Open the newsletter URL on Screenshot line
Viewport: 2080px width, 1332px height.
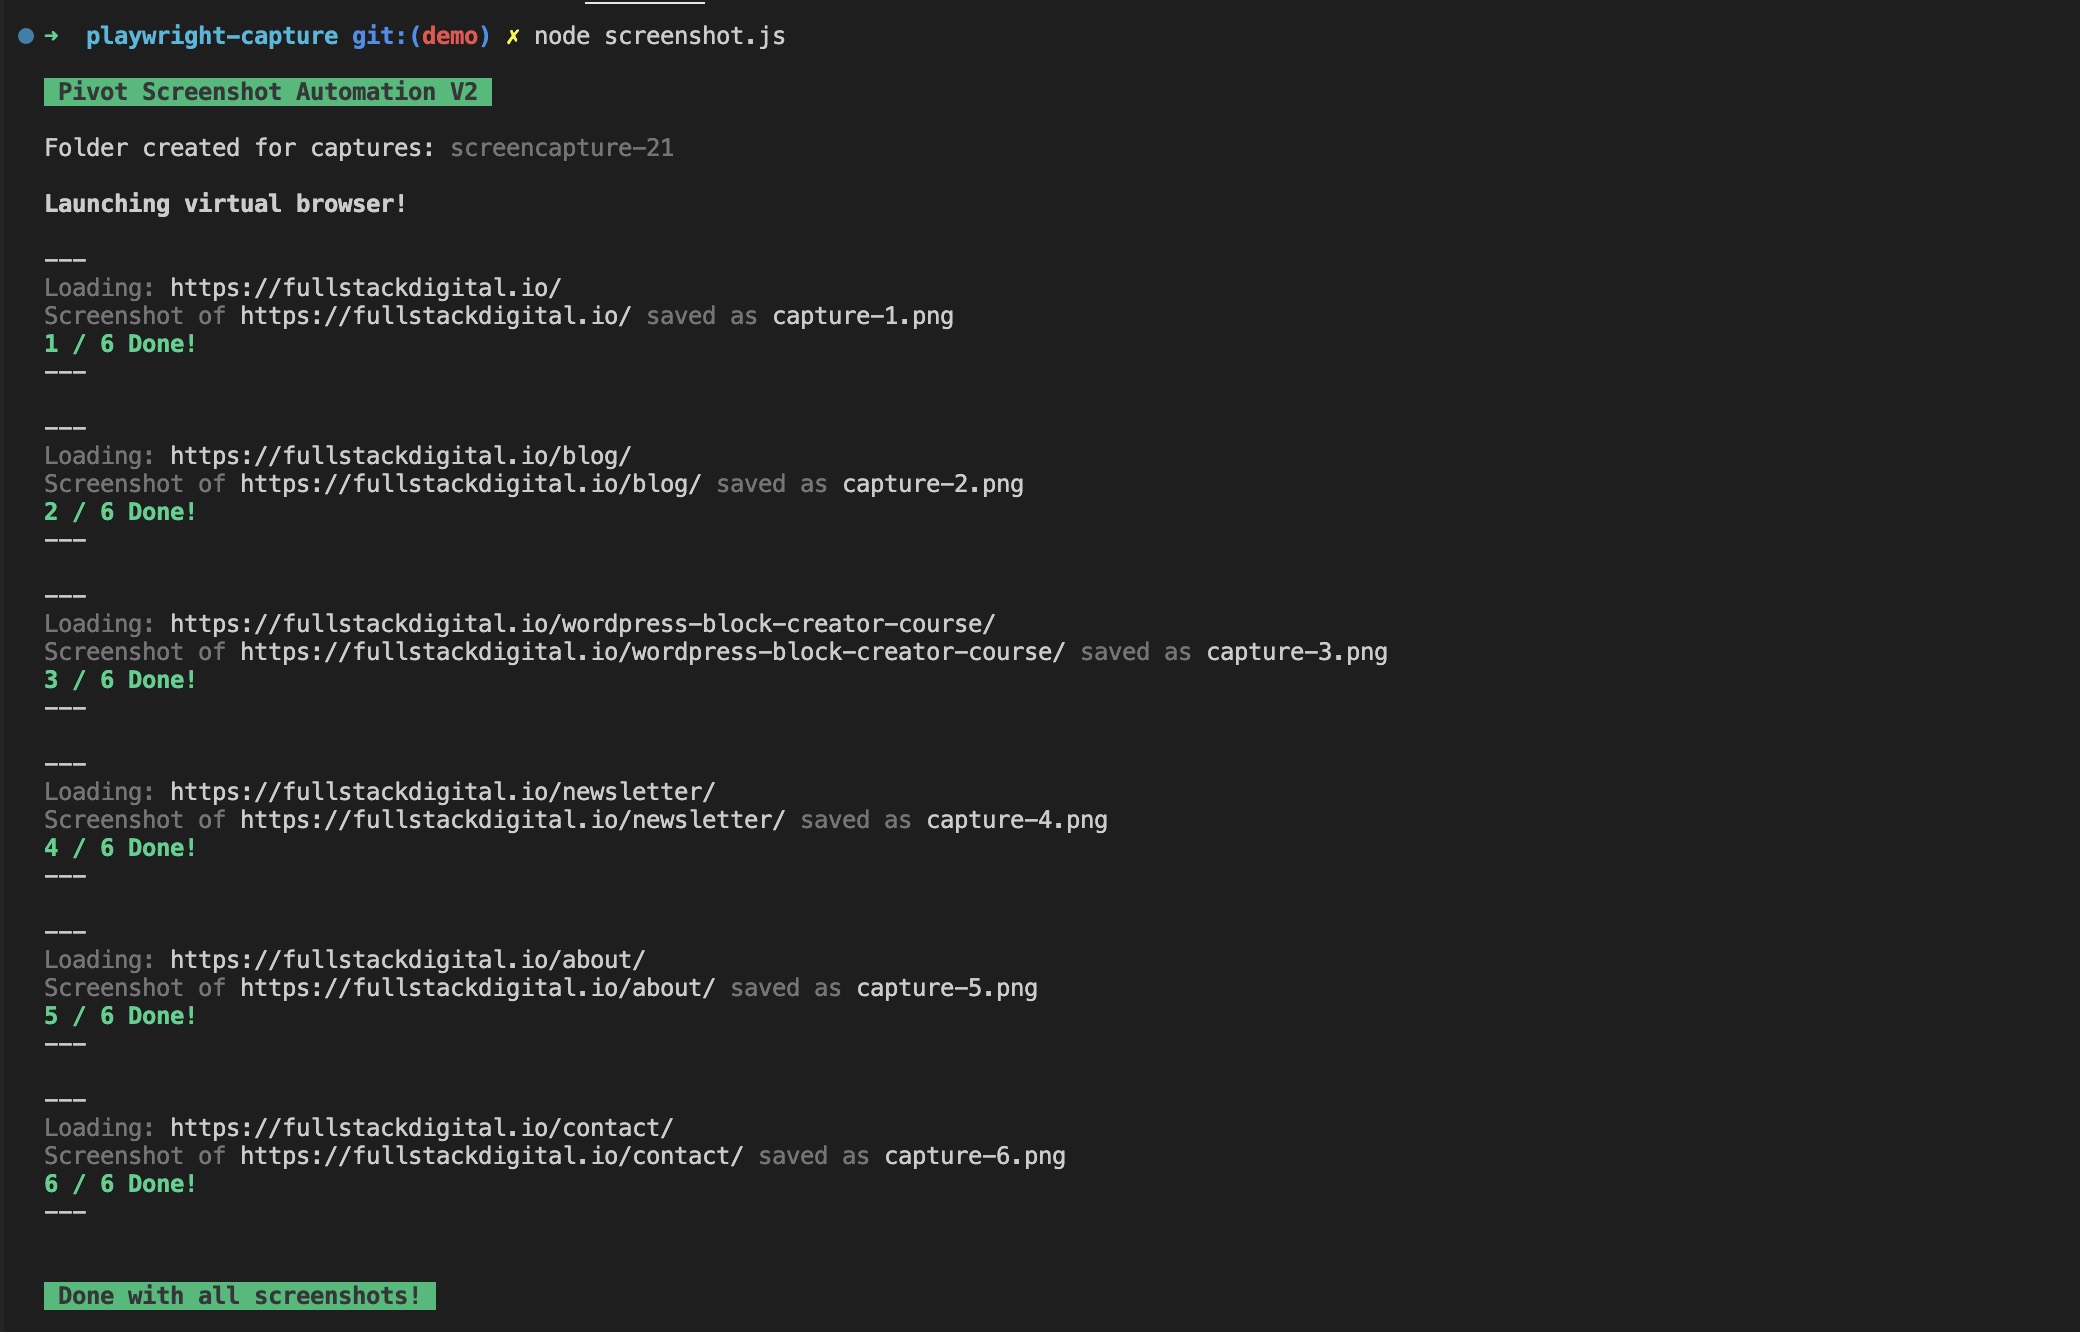point(512,820)
